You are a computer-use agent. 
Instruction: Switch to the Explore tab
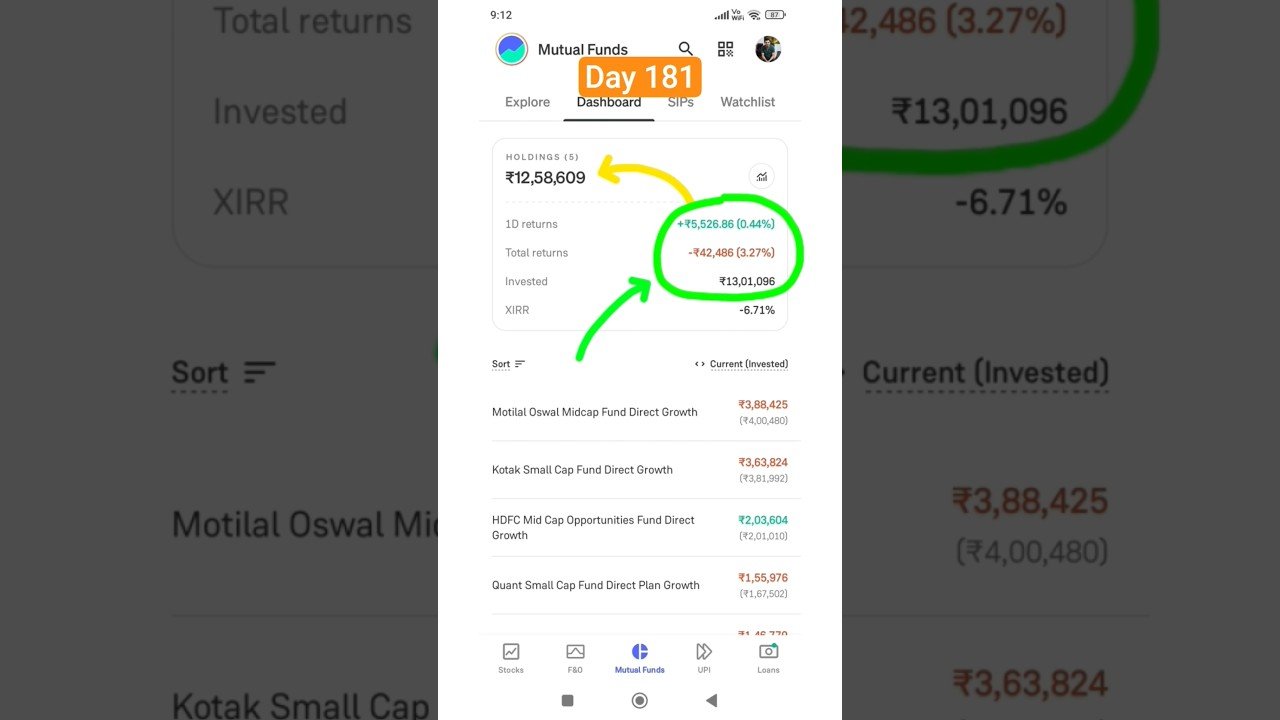(527, 102)
